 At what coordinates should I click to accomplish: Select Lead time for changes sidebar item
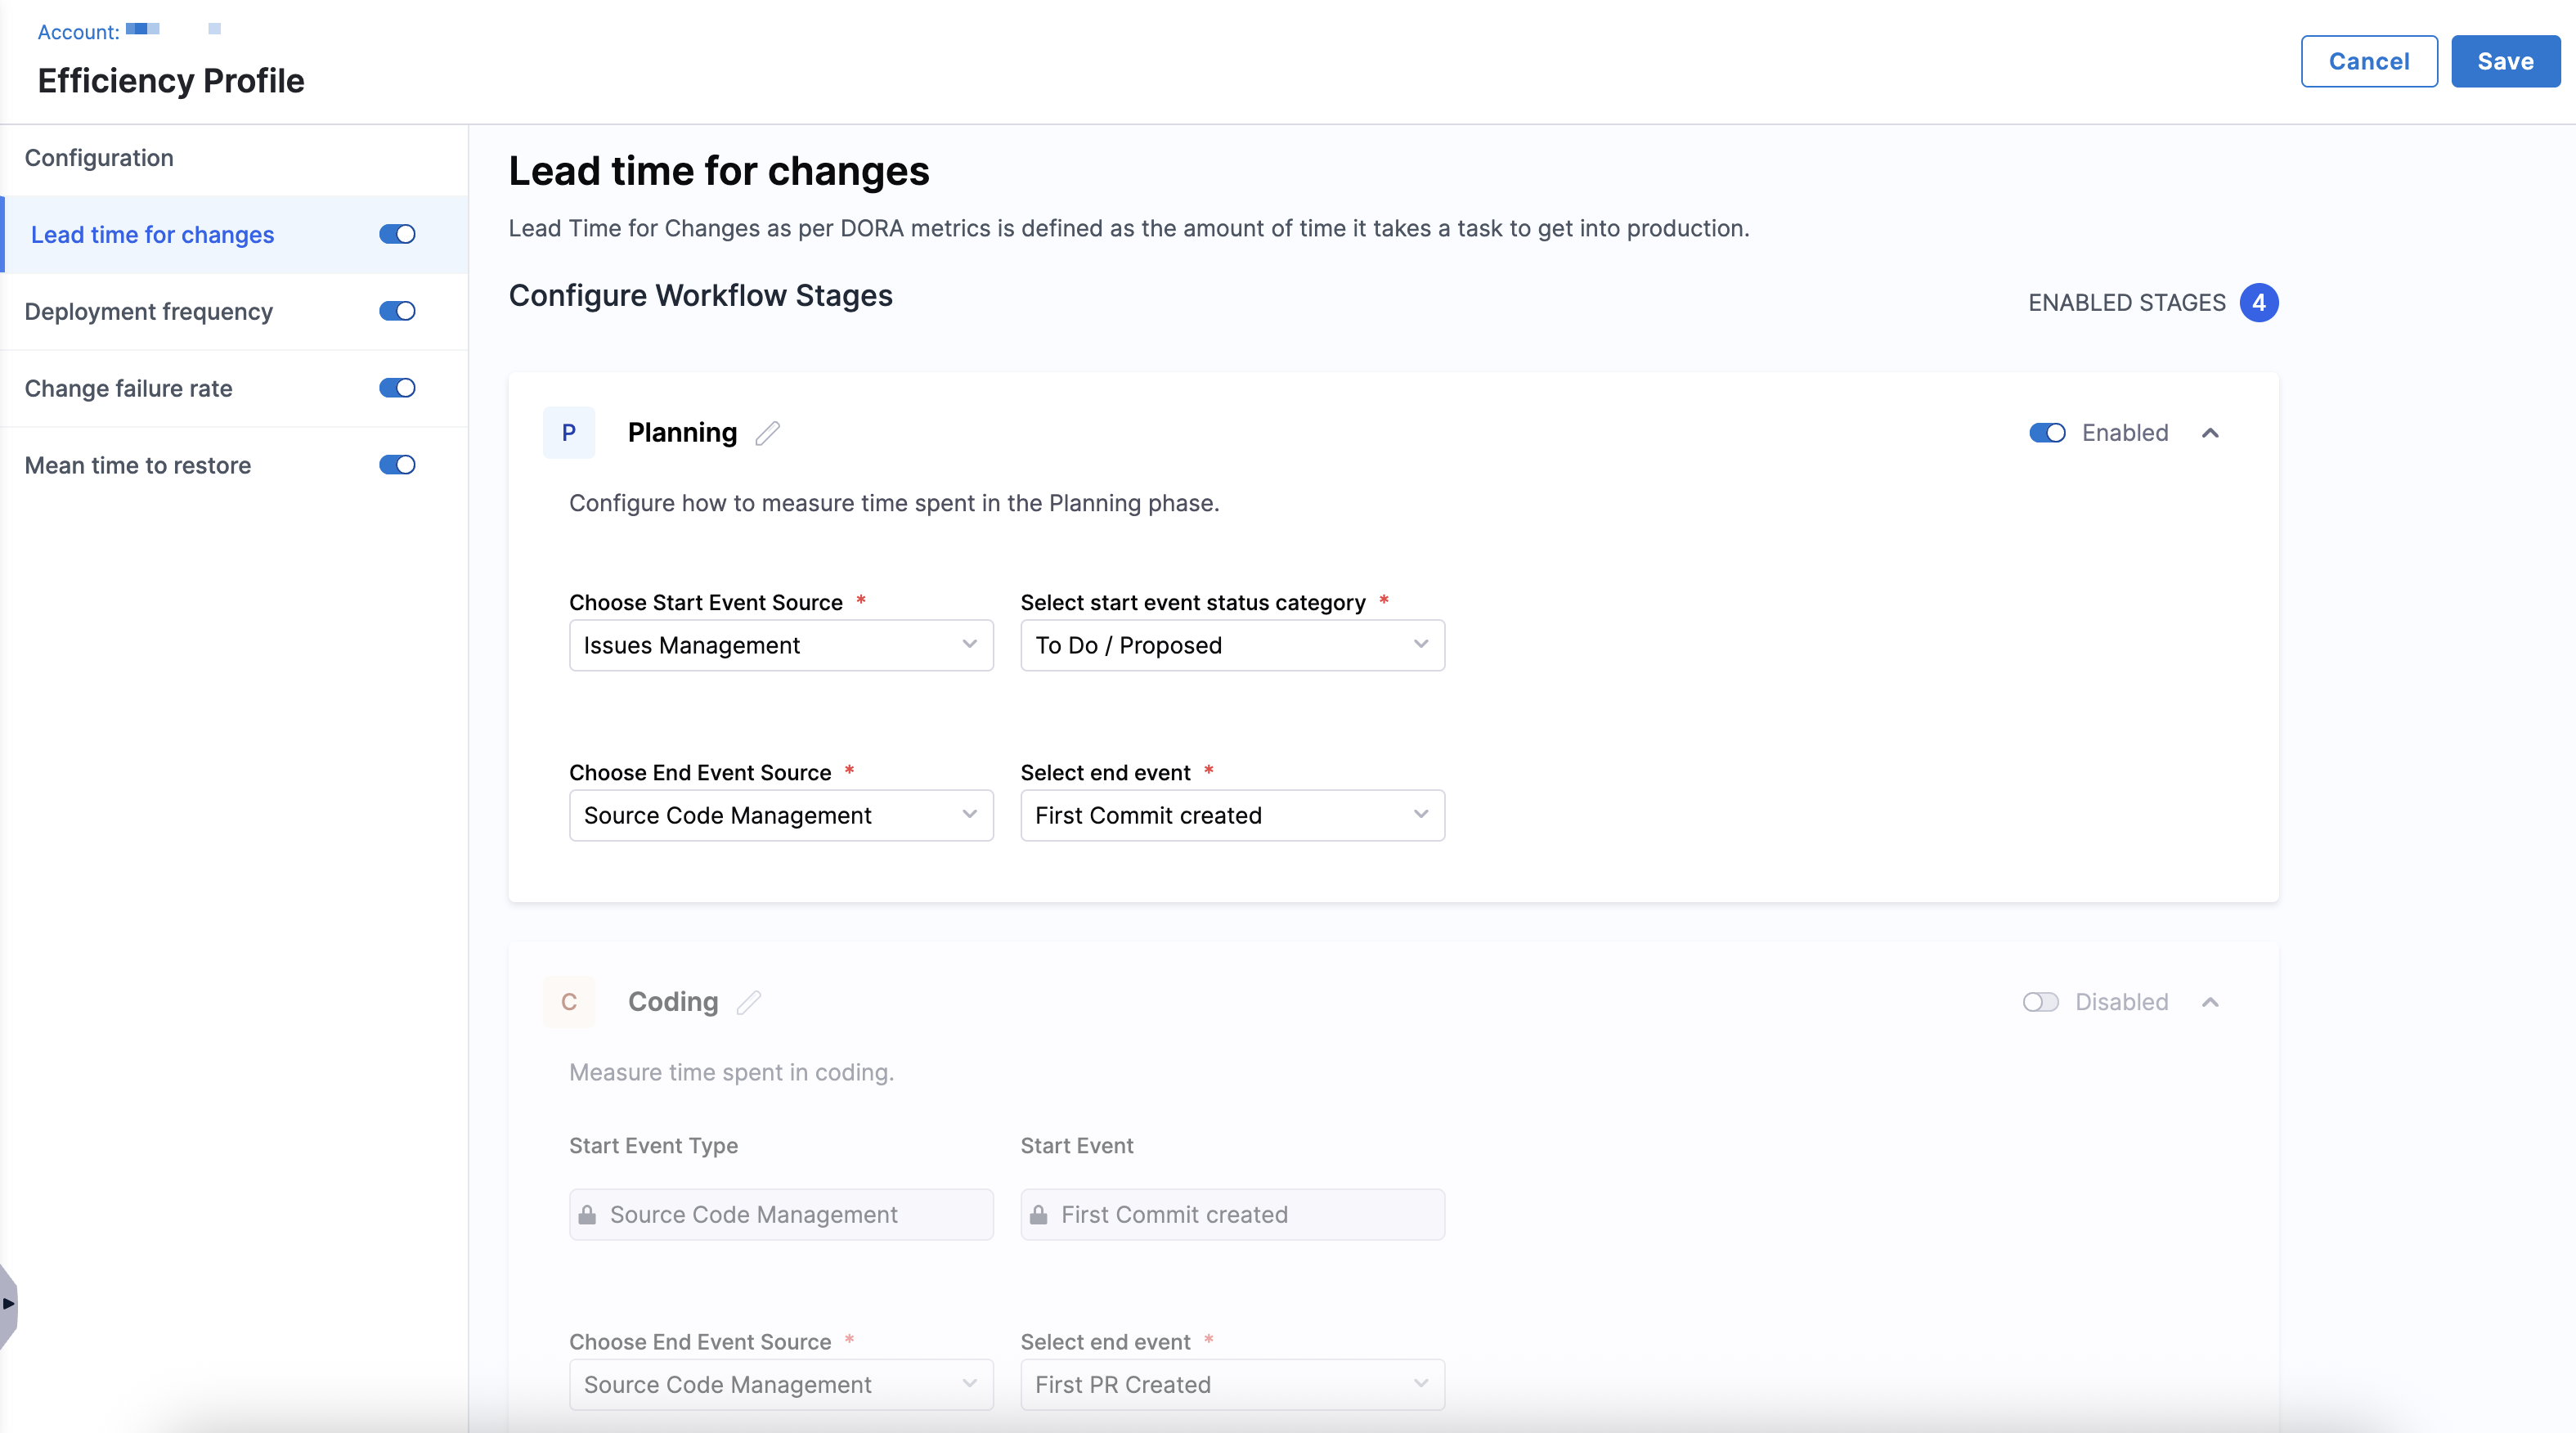152,235
